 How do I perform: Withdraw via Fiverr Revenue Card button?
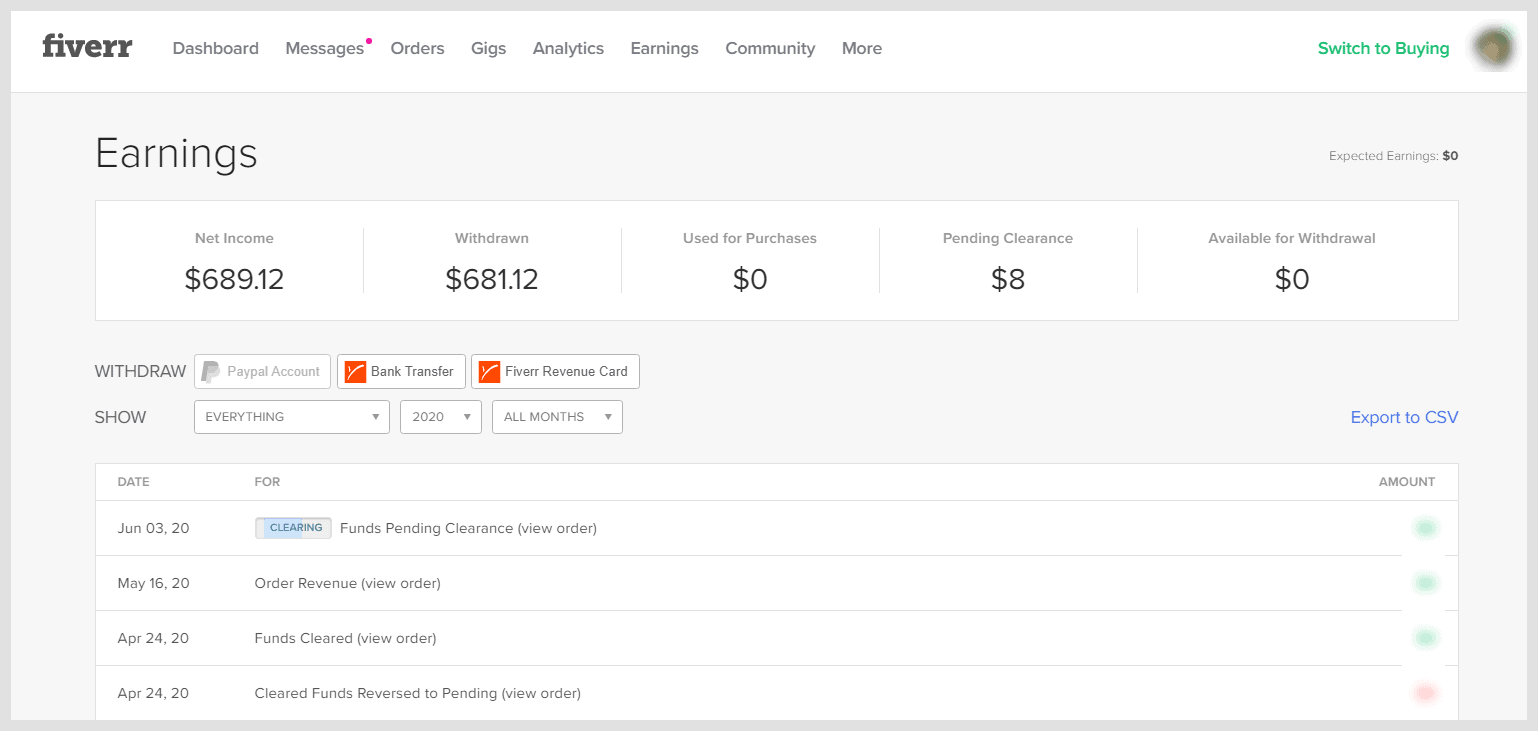pos(555,371)
